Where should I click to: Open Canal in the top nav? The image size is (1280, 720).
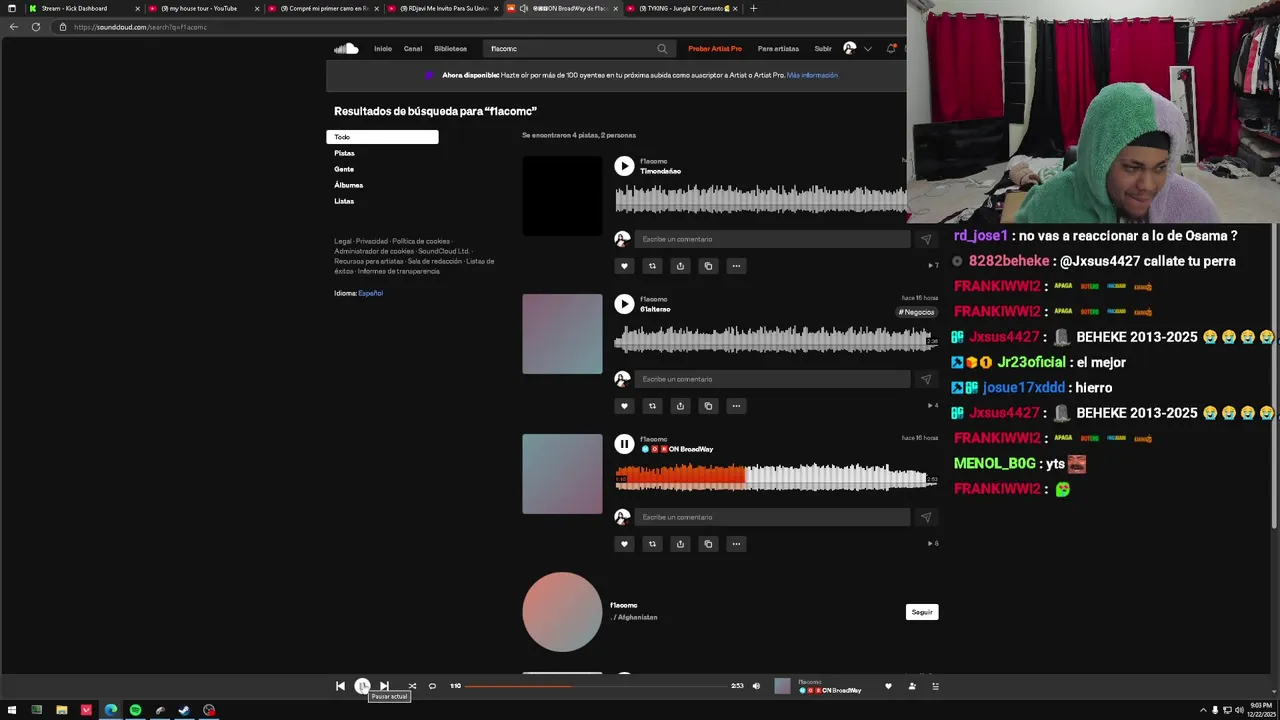(413, 48)
